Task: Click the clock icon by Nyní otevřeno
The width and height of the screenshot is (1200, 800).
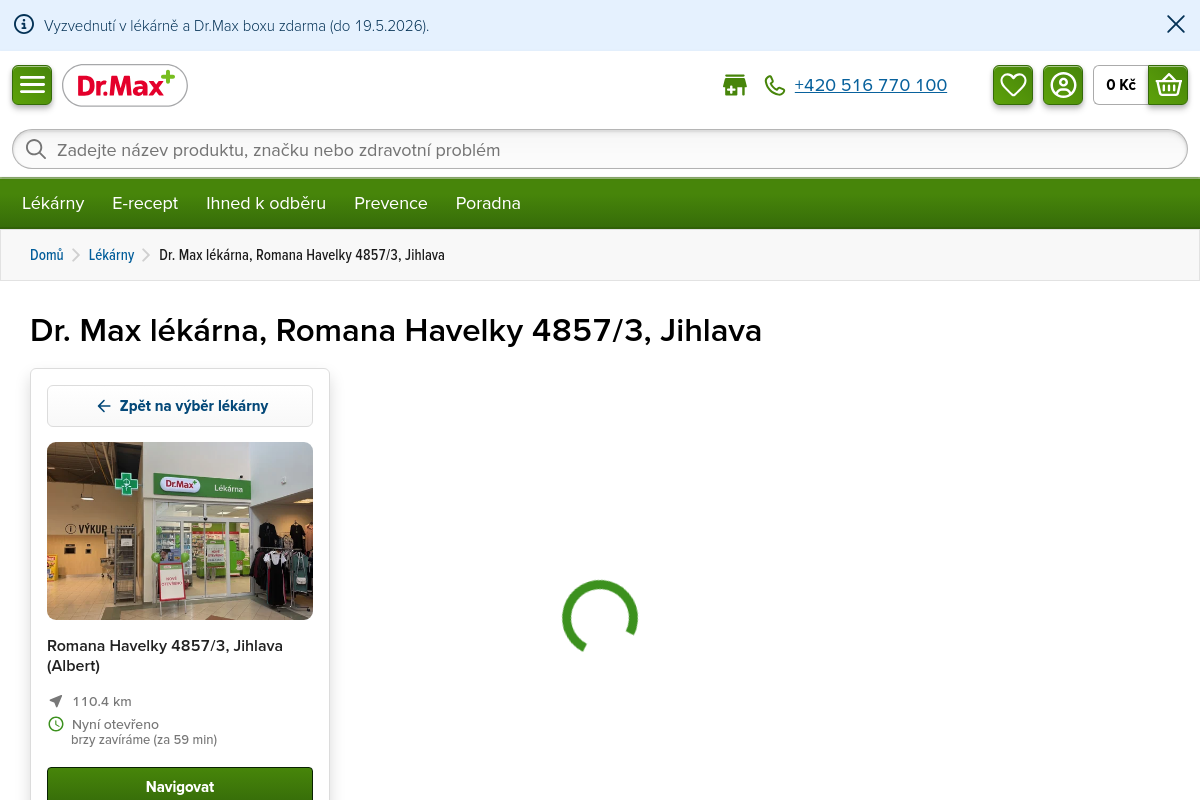Action: 56,724
